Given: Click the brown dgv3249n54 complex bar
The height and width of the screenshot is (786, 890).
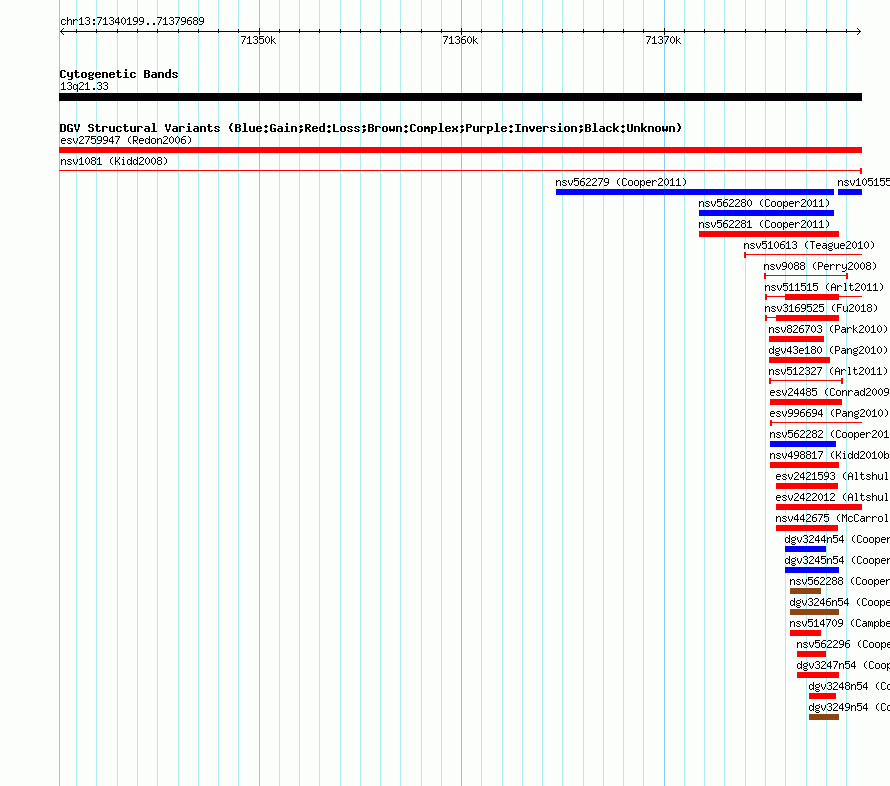Looking at the screenshot, I should 824,717.
